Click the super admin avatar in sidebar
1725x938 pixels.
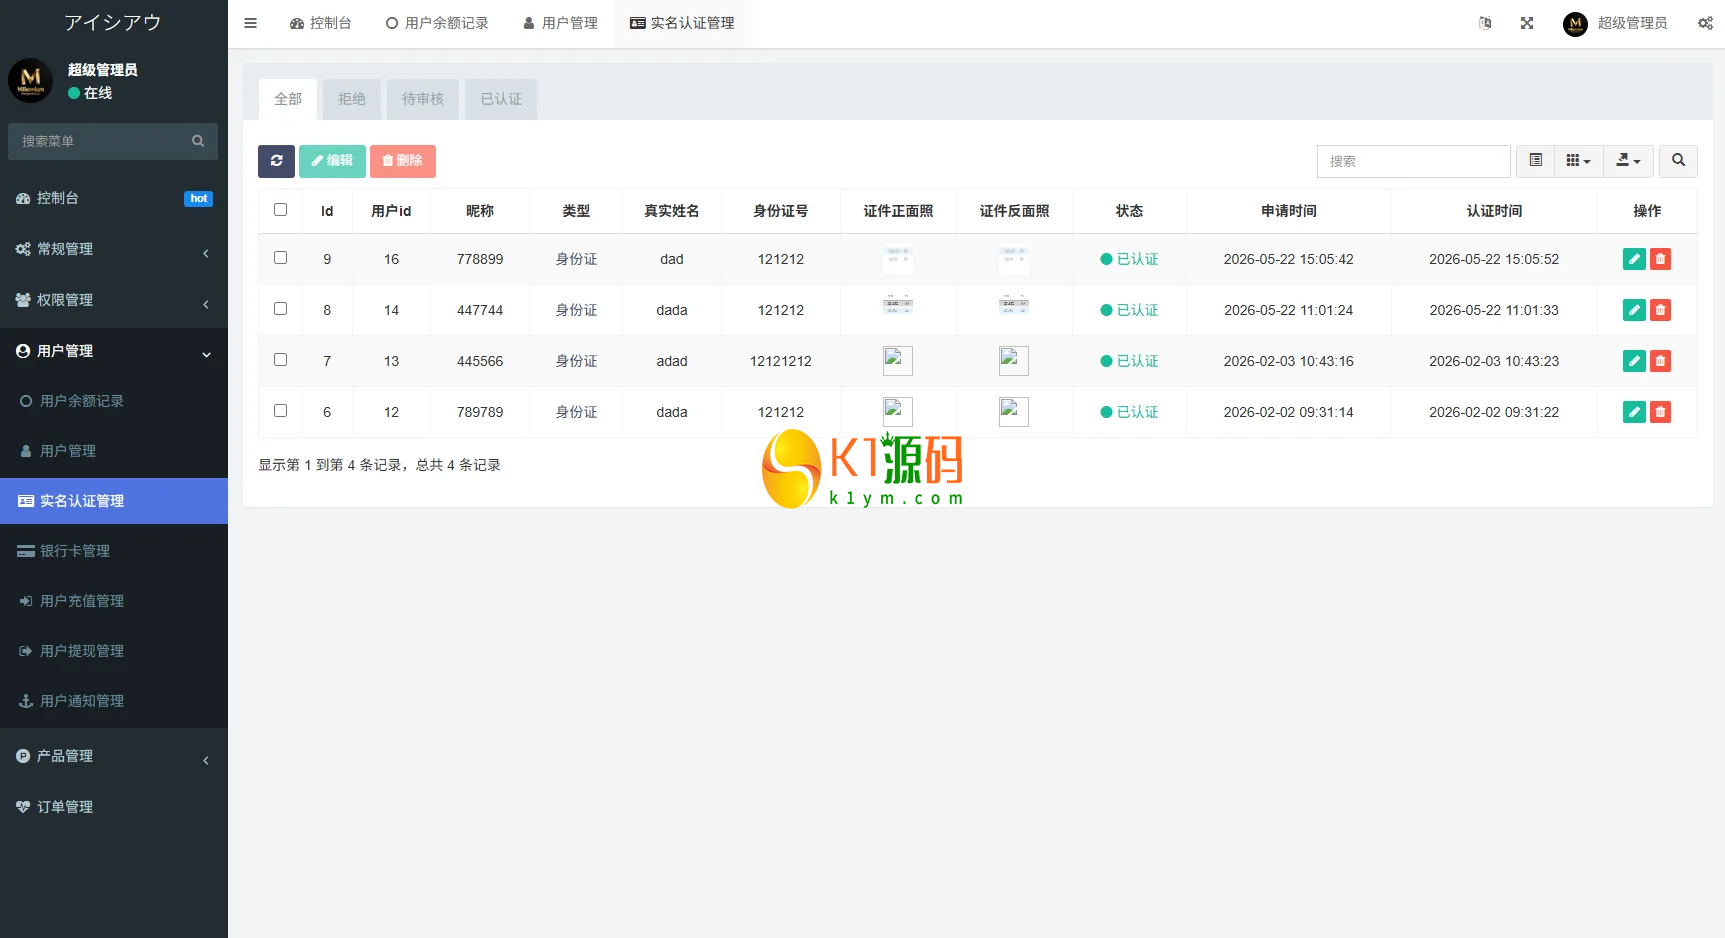pyautogui.click(x=31, y=80)
